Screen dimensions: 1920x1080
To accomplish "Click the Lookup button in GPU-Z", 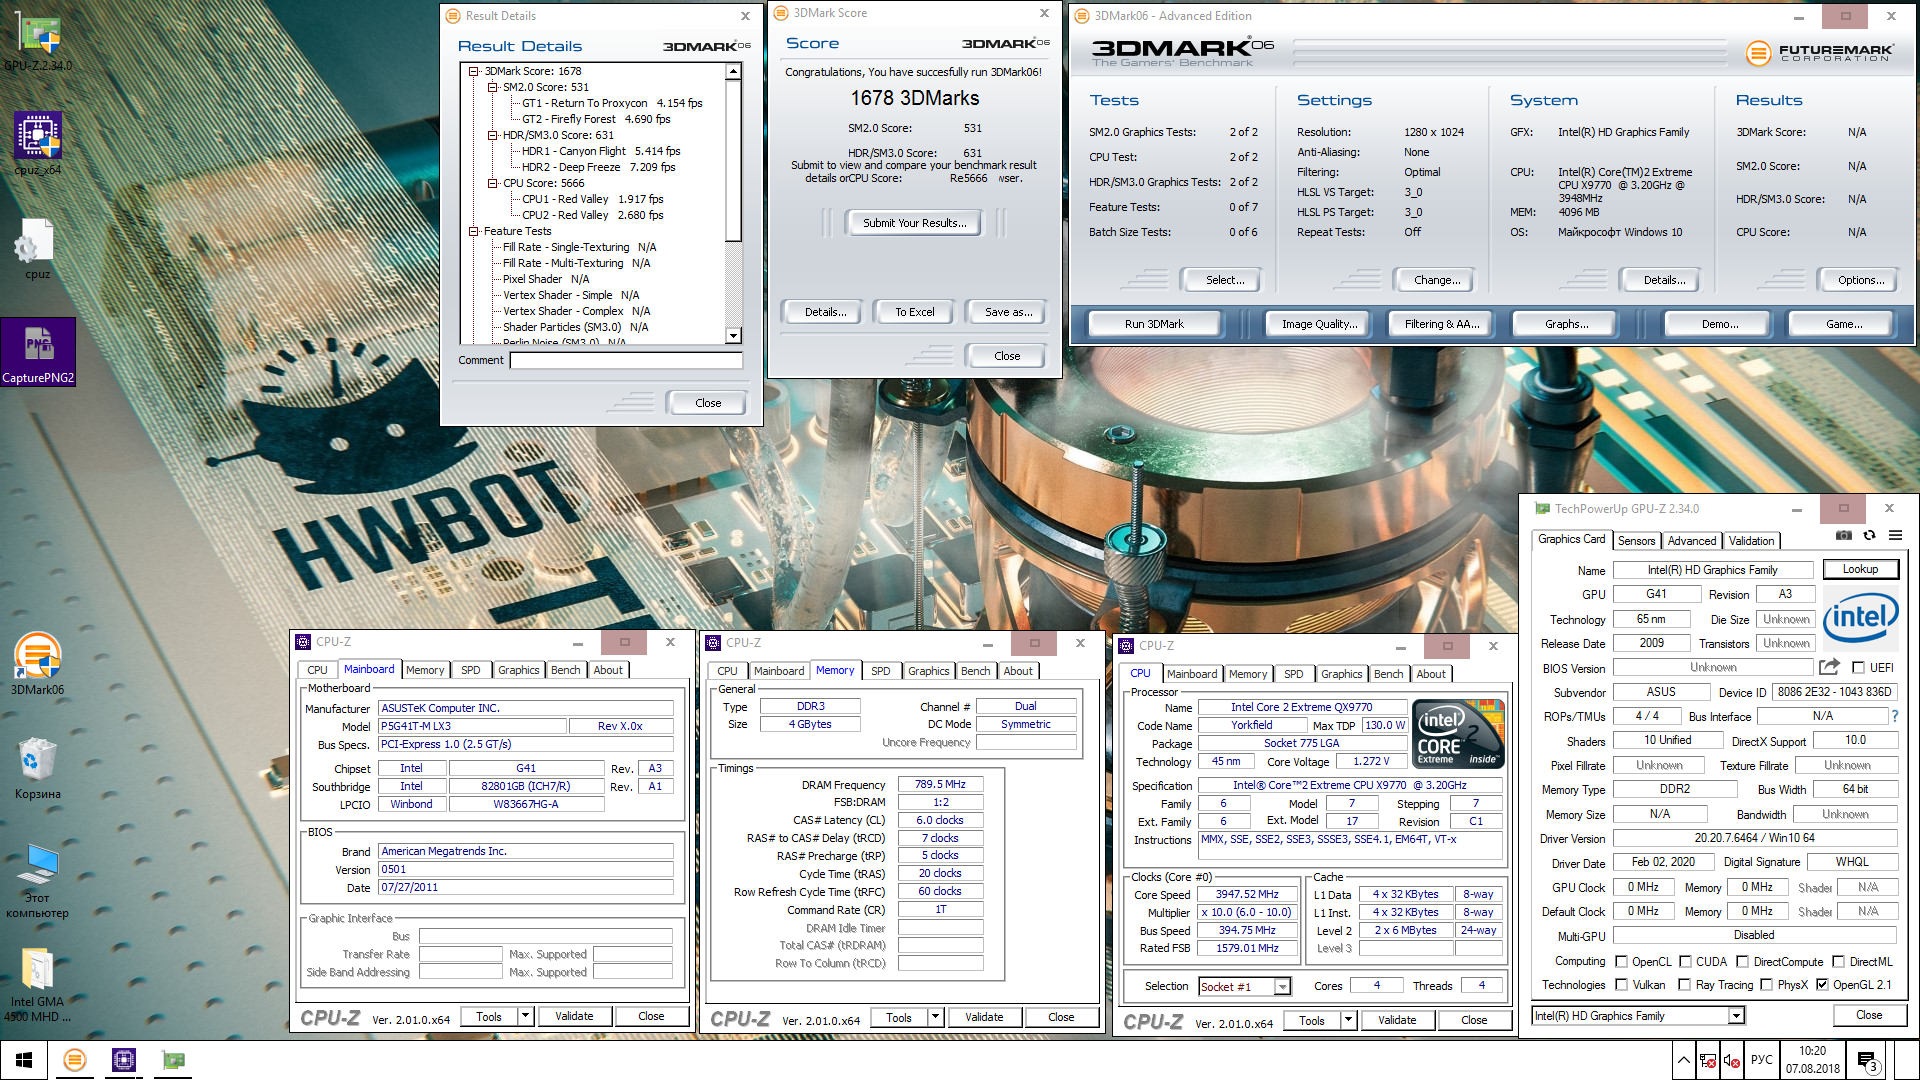I will 1861,569.
